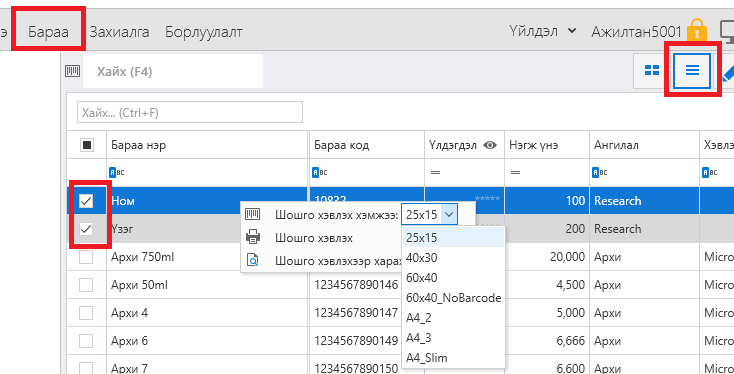Image resolution: width=734 pixels, height=374 pixels.
Task: Collapse the 25x15 label size combo box
Action: [x=448, y=214]
